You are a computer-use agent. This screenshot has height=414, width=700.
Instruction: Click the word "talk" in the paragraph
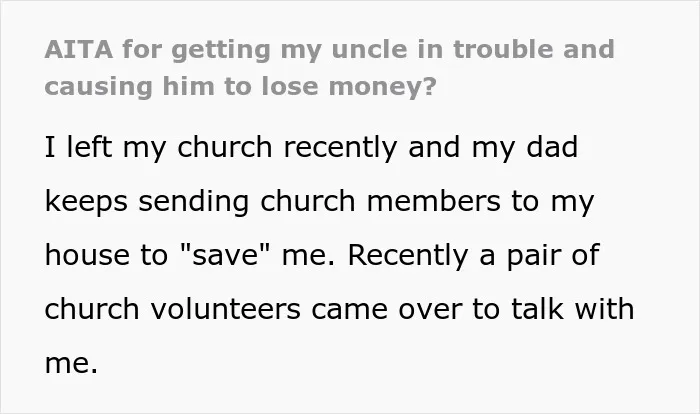[x=537, y=309]
